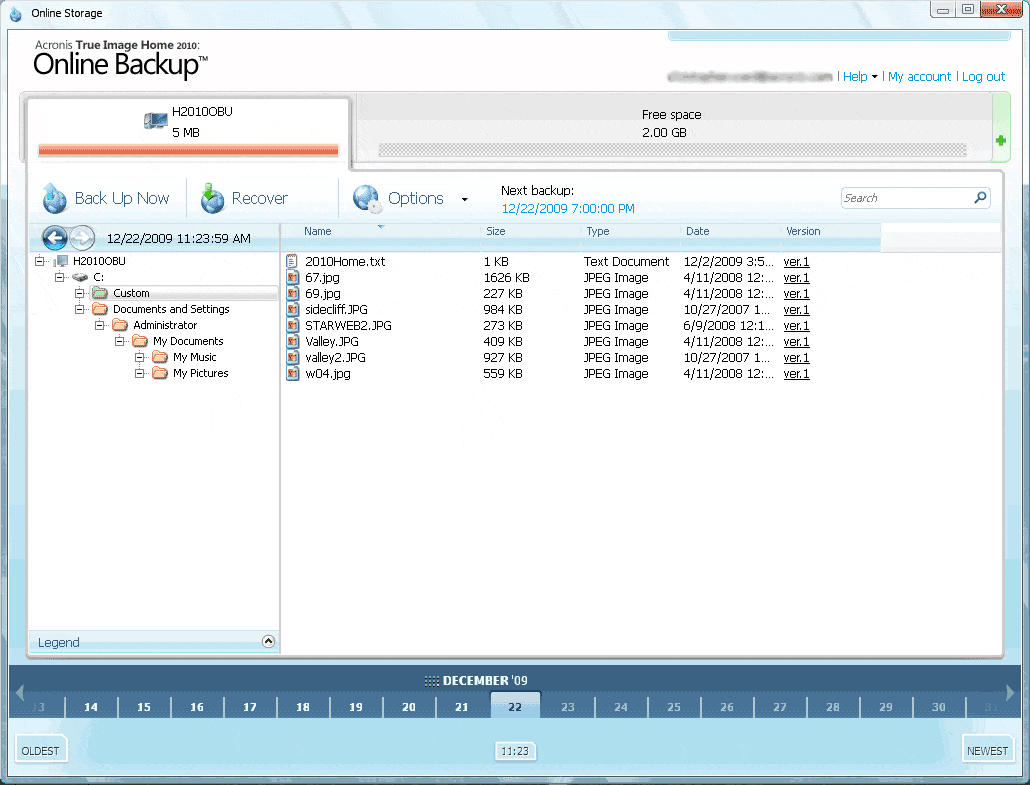The image size is (1030, 785).
Task: Collapse the Administrator folder node
Action: [x=100, y=325]
